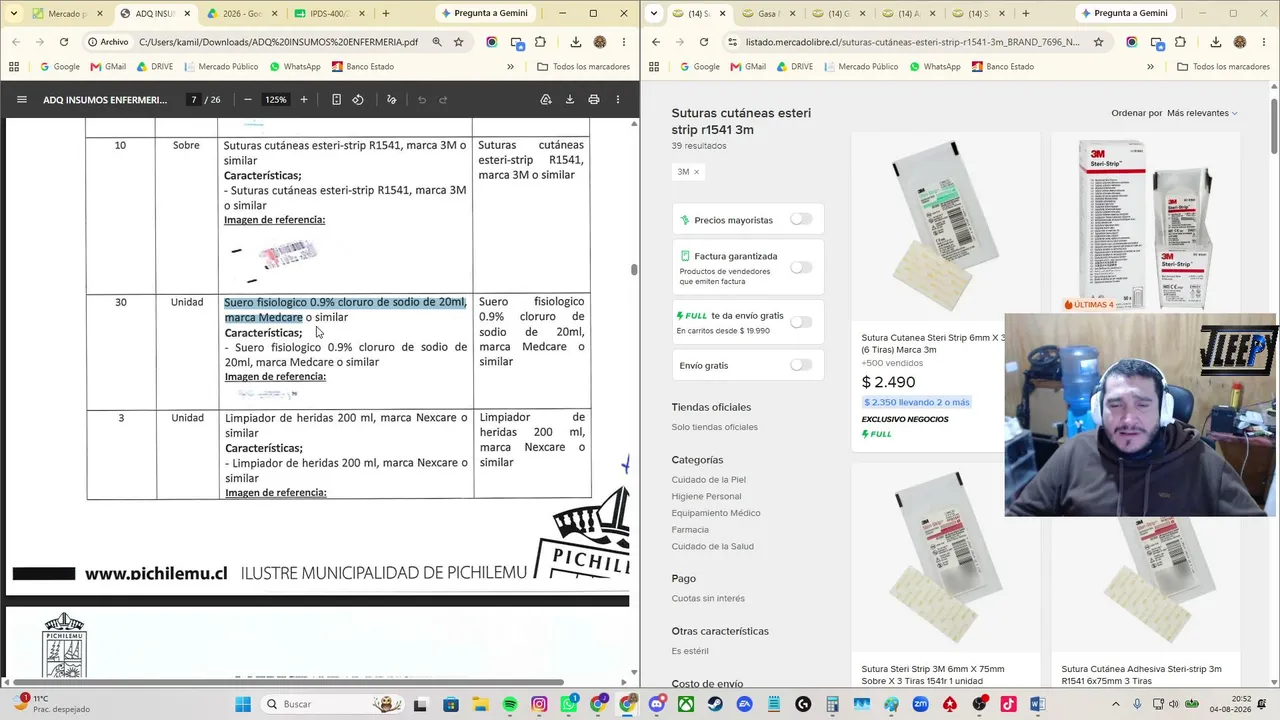
Task: Switch to the 2026 Google Drive tab
Action: point(243,14)
